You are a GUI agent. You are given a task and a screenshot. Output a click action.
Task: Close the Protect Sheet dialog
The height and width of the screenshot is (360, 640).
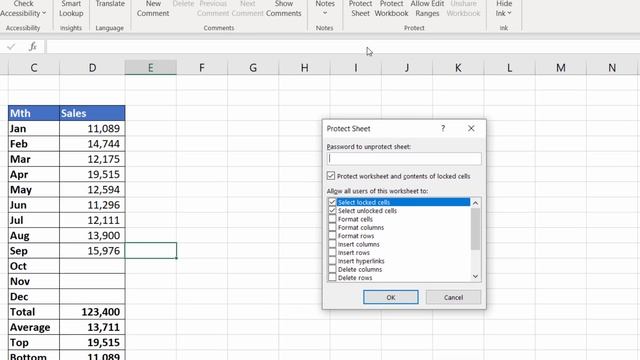(471, 129)
